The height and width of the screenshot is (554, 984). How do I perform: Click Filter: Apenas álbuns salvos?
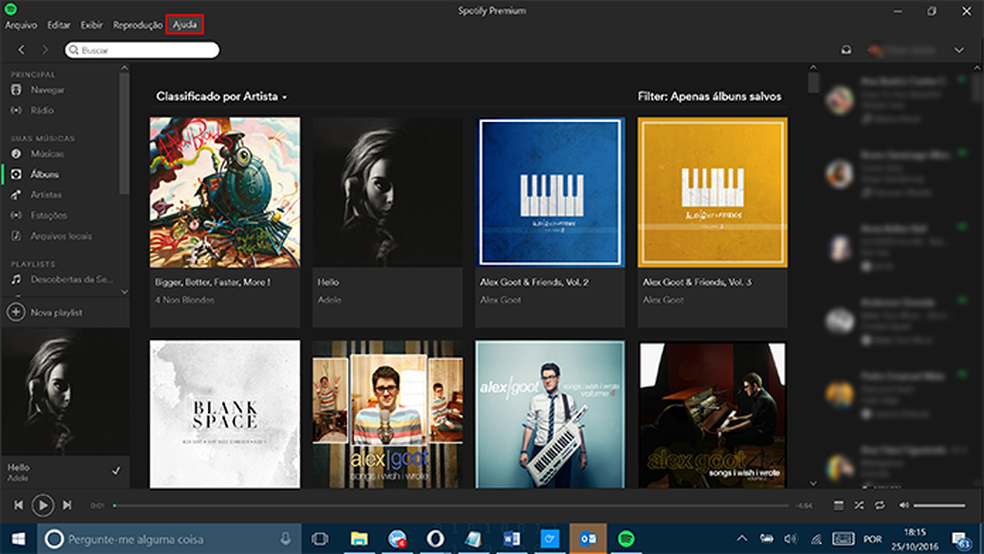[x=709, y=97]
